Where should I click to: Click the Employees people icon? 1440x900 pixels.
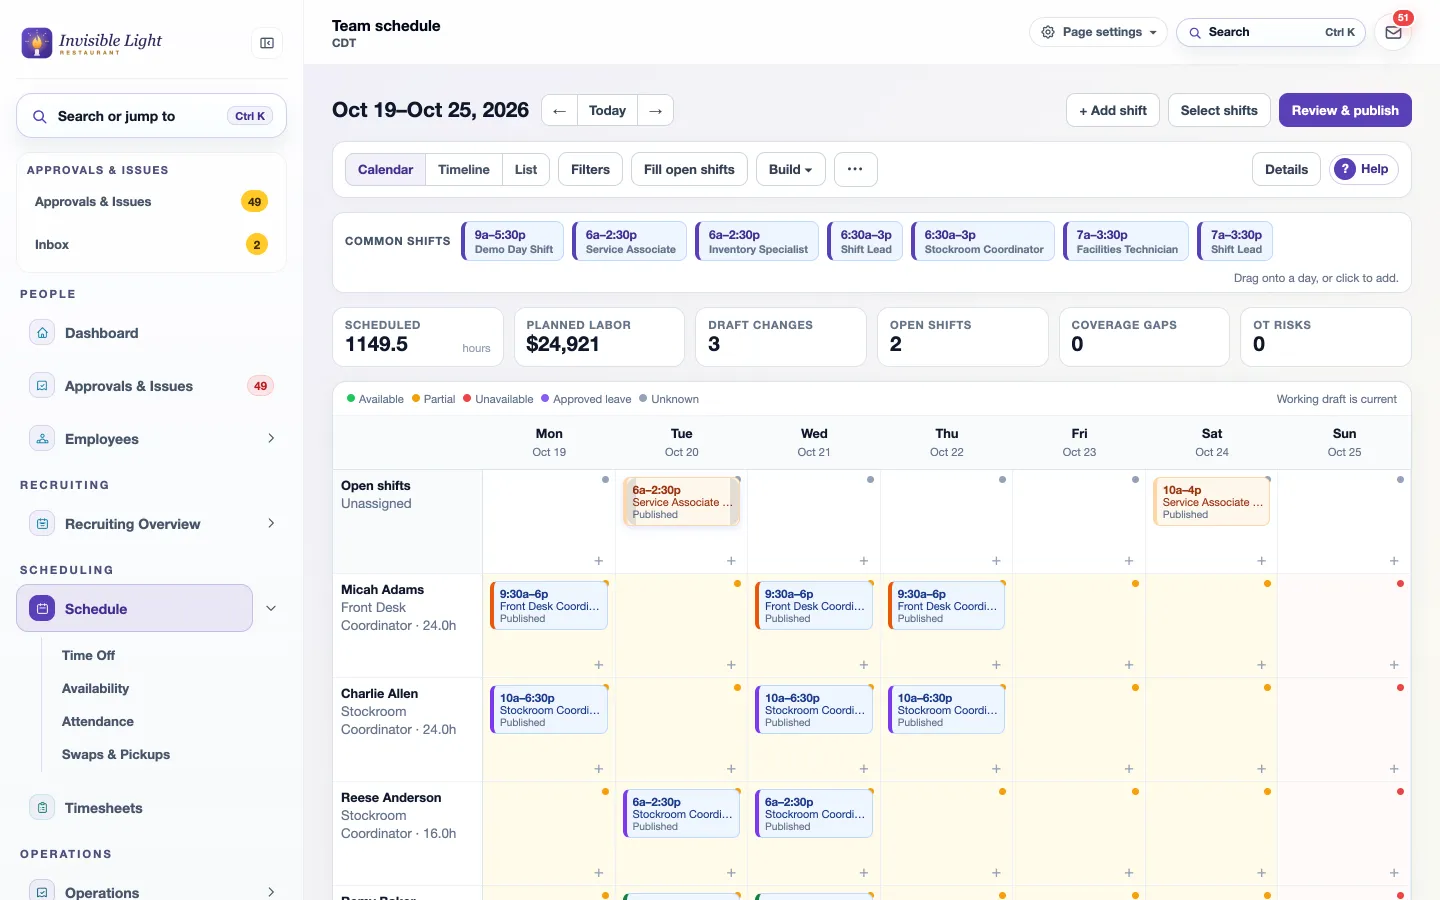42,438
